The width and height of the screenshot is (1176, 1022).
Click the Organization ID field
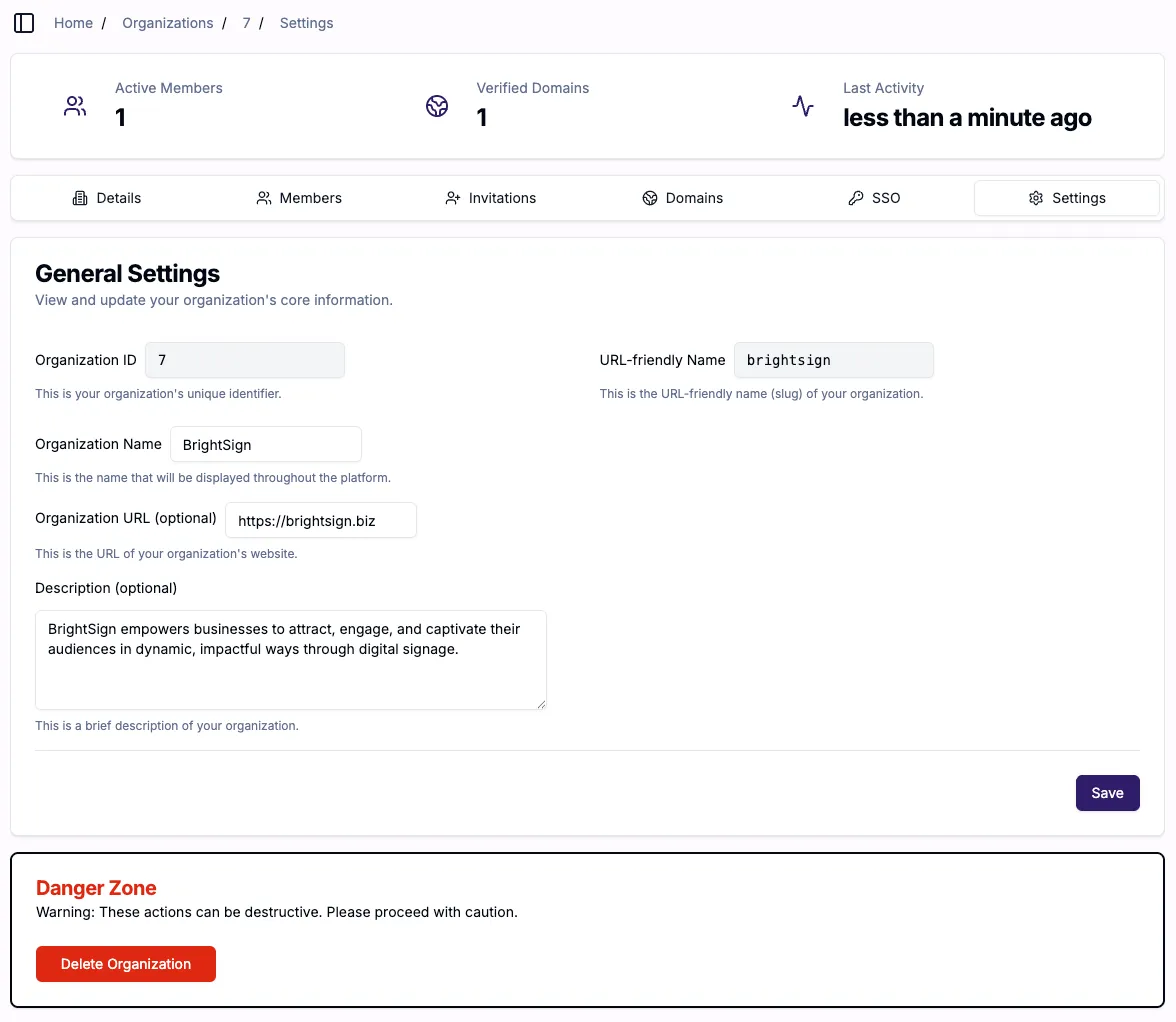(x=245, y=361)
